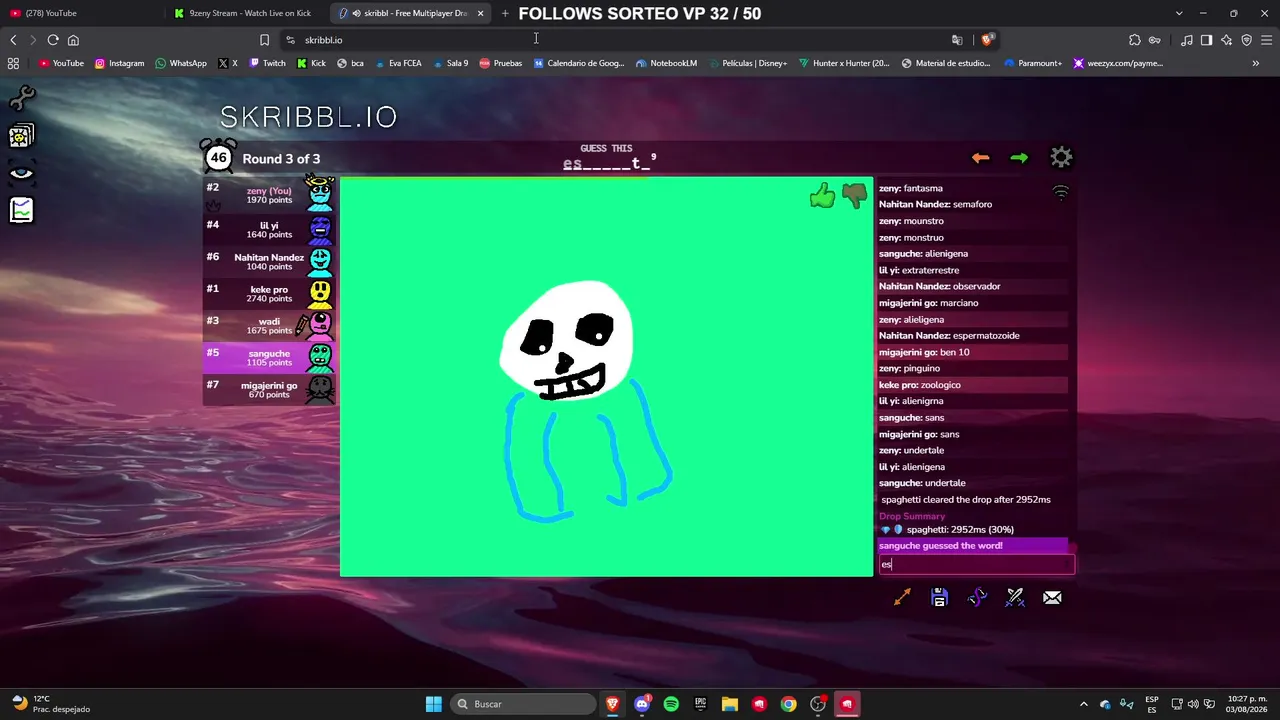Like the drawing with thumbs up

[x=822, y=196]
